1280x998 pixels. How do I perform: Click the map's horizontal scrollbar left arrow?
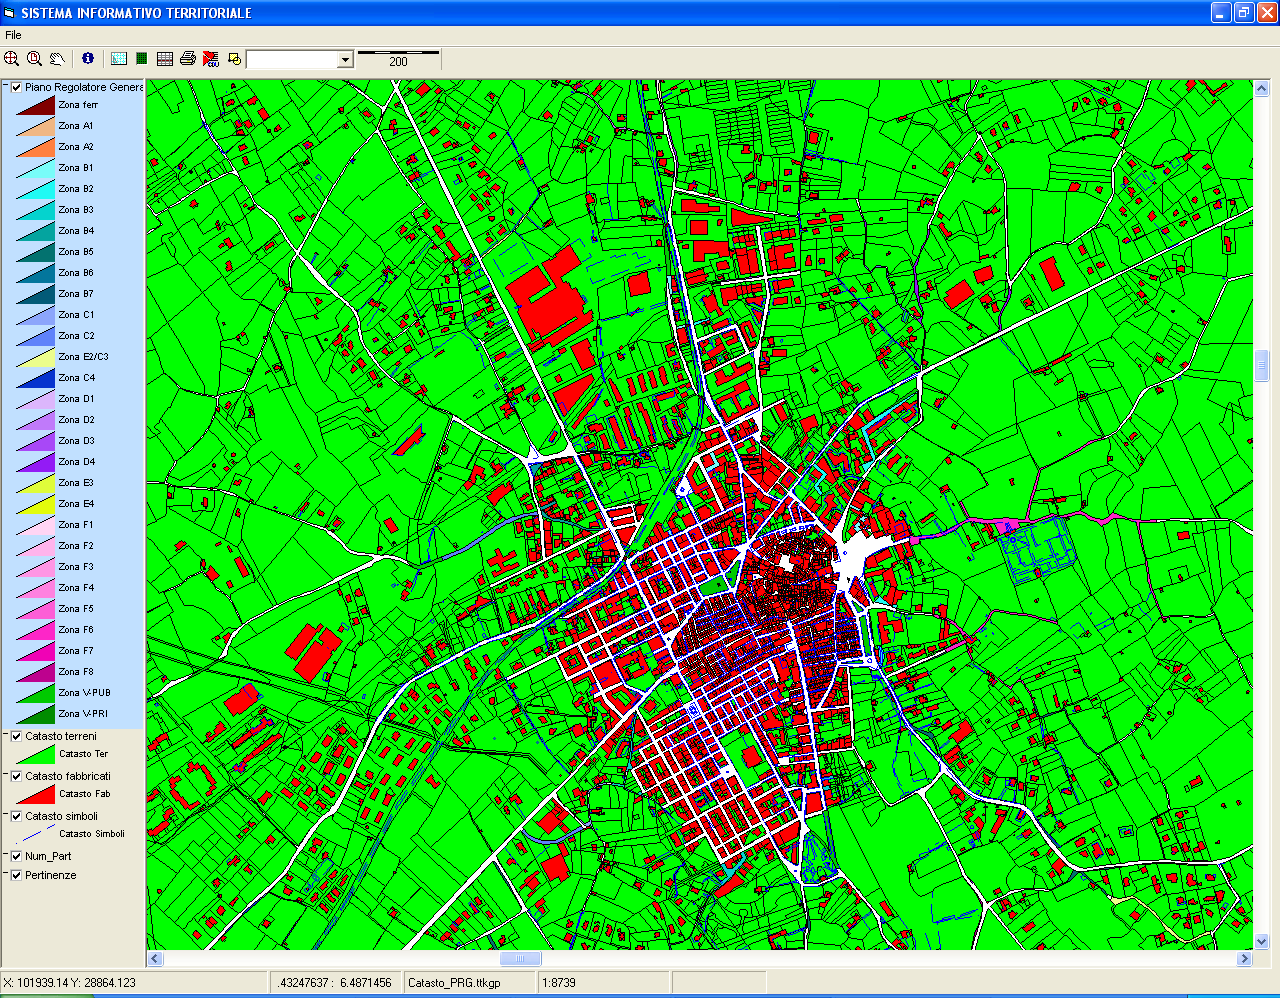pyautogui.click(x=155, y=958)
